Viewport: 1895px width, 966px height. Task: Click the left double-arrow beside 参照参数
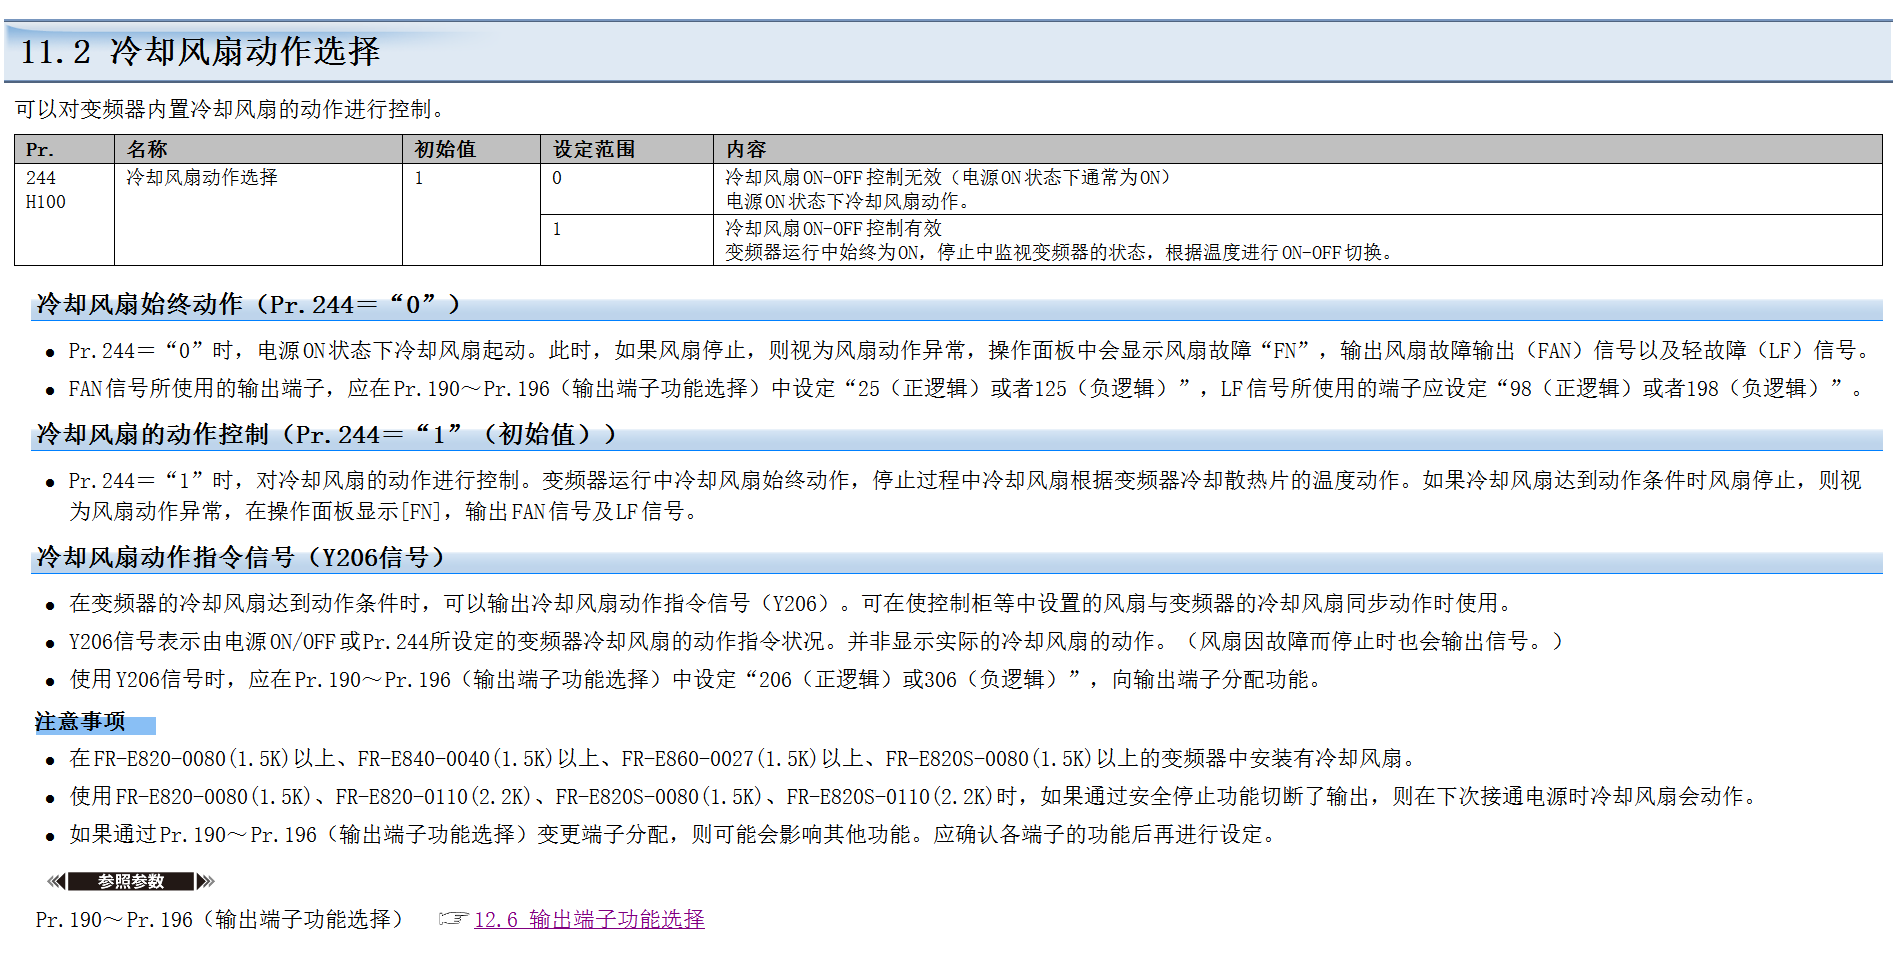[x=56, y=882]
